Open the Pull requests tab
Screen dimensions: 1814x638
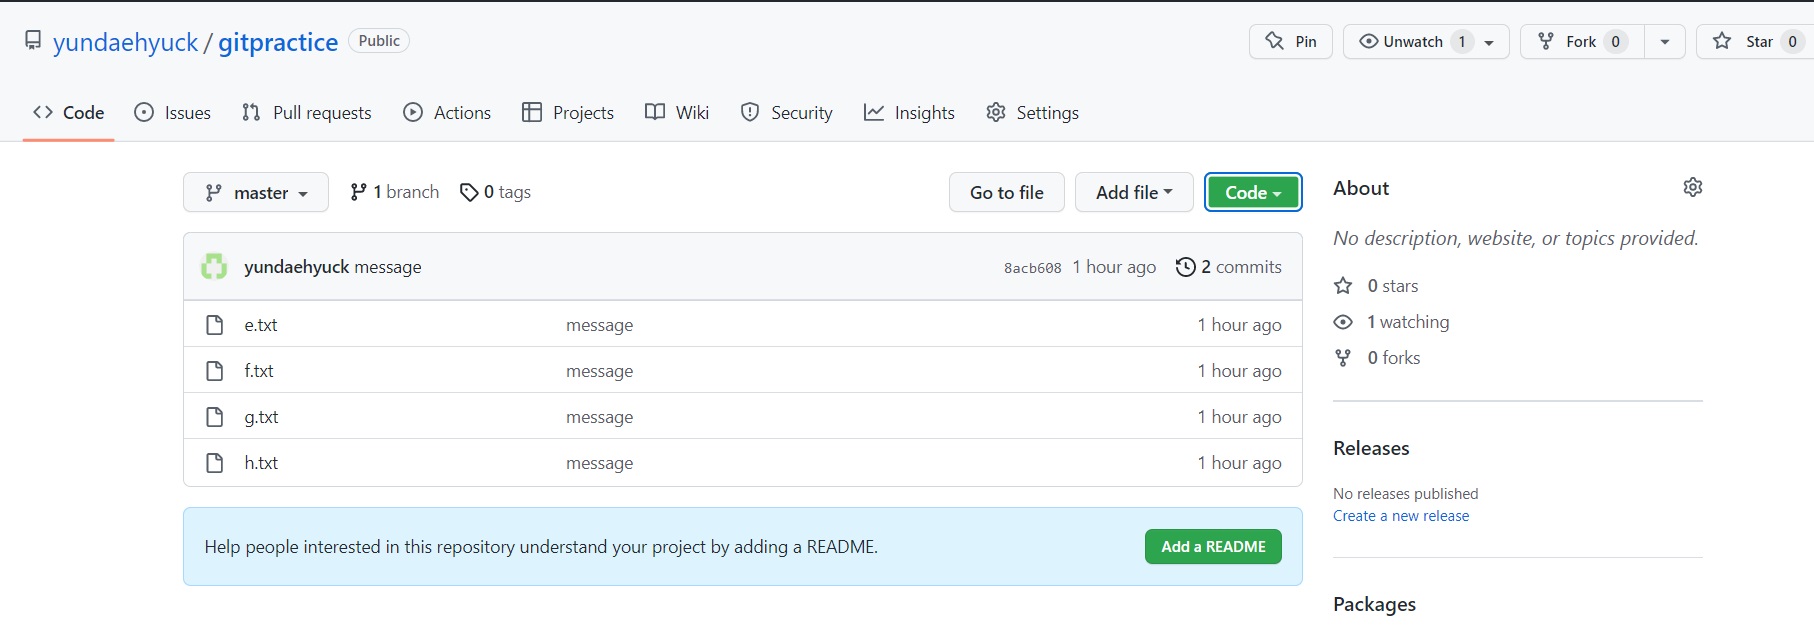[307, 113]
